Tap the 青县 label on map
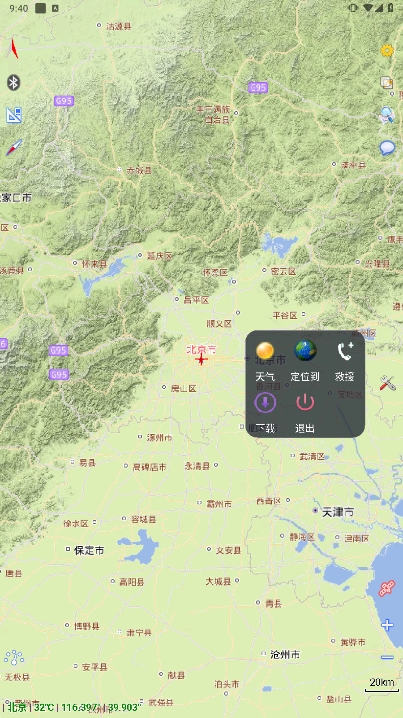403x718 pixels. point(273,604)
